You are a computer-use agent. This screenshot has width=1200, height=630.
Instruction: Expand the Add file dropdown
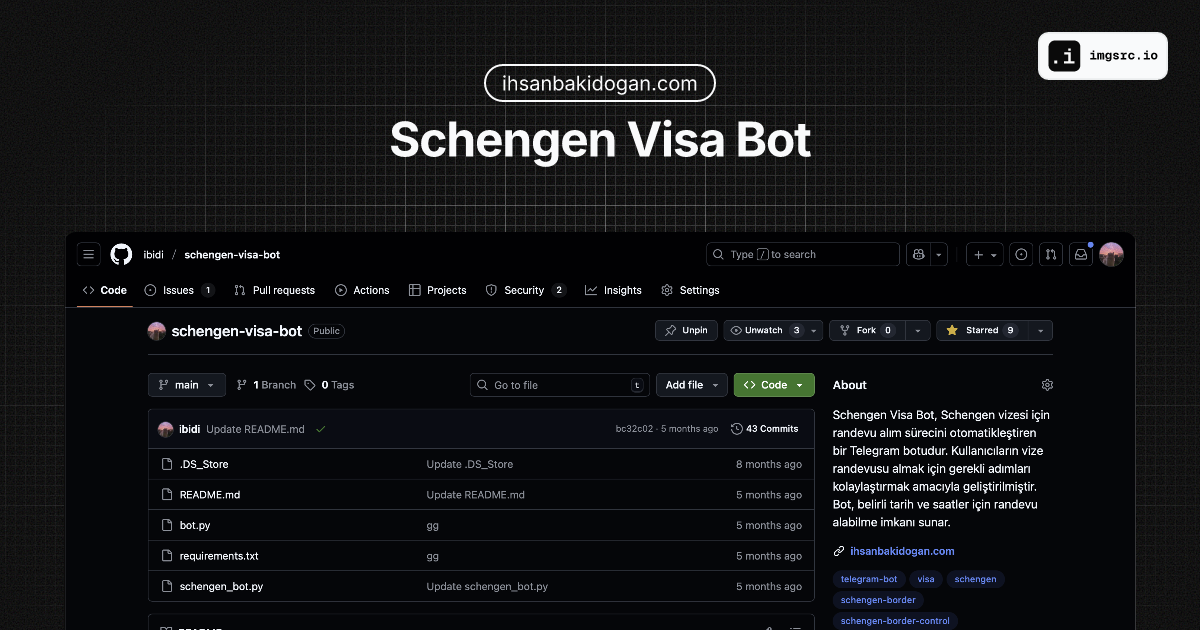point(691,385)
